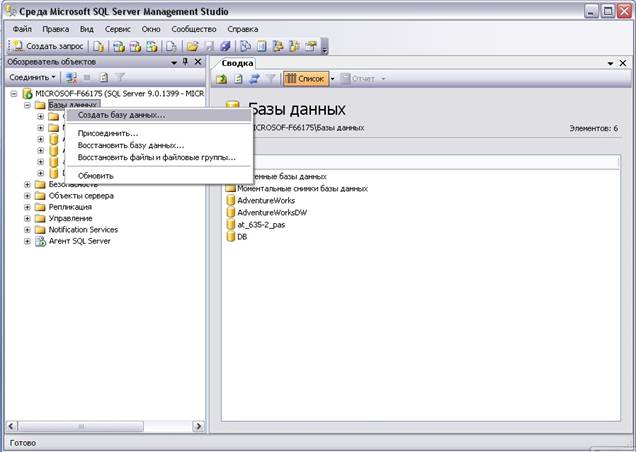Select the at_635-2_pas database in summary list
636x452 pixels.
(263, 224)
